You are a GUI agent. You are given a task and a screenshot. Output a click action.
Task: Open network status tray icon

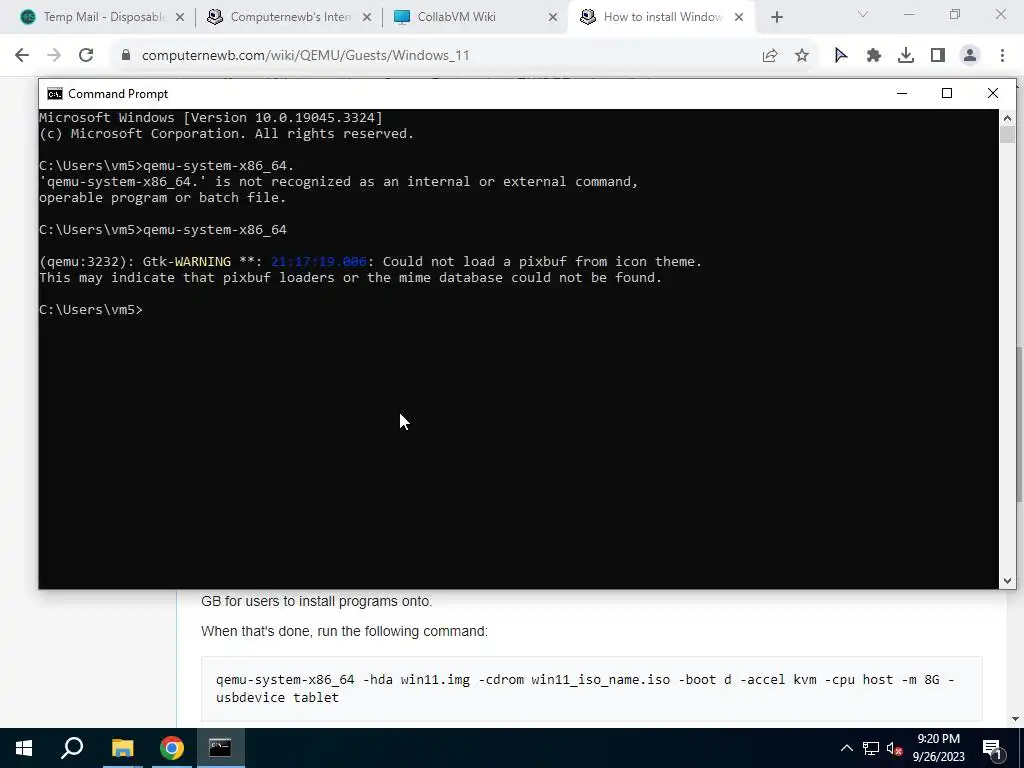[x=871, y=748]
